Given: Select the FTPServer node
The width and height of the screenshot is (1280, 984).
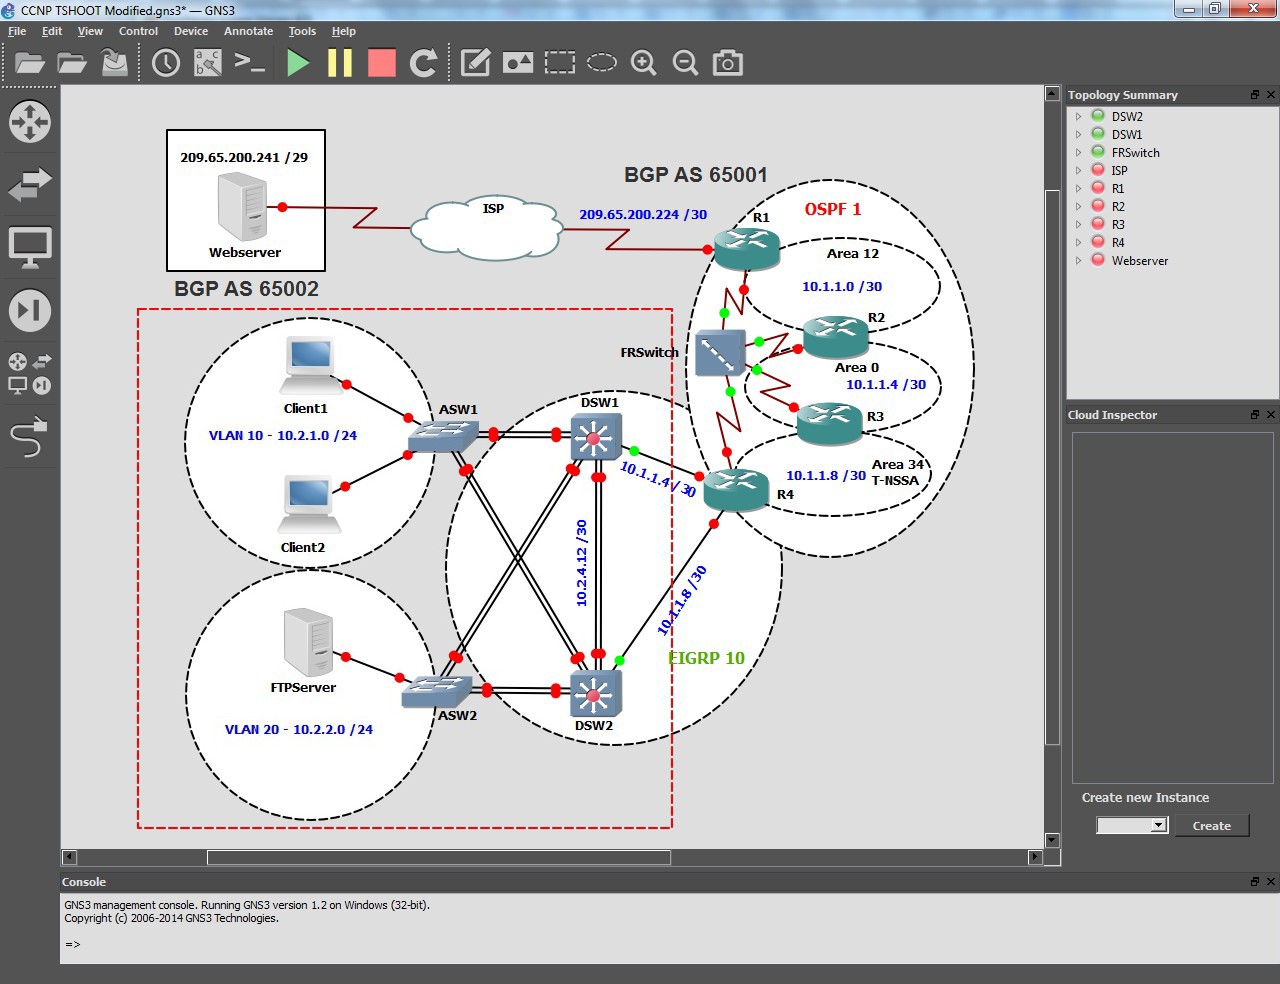Looking at the screenshot, I should click(308, 642).
